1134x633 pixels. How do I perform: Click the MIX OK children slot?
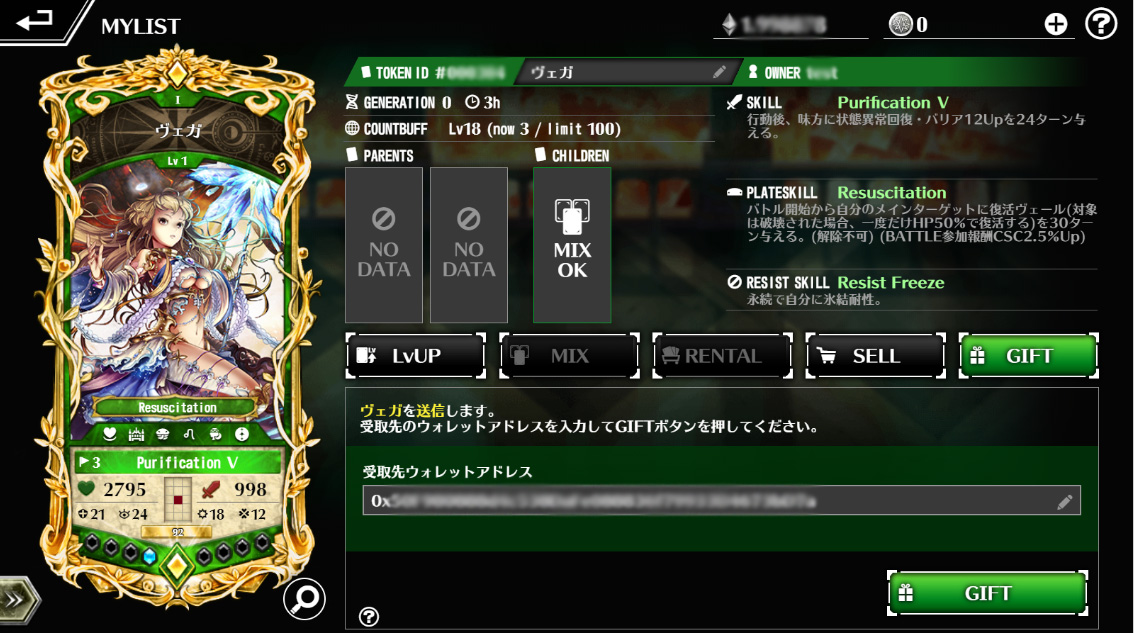[572, 245]
